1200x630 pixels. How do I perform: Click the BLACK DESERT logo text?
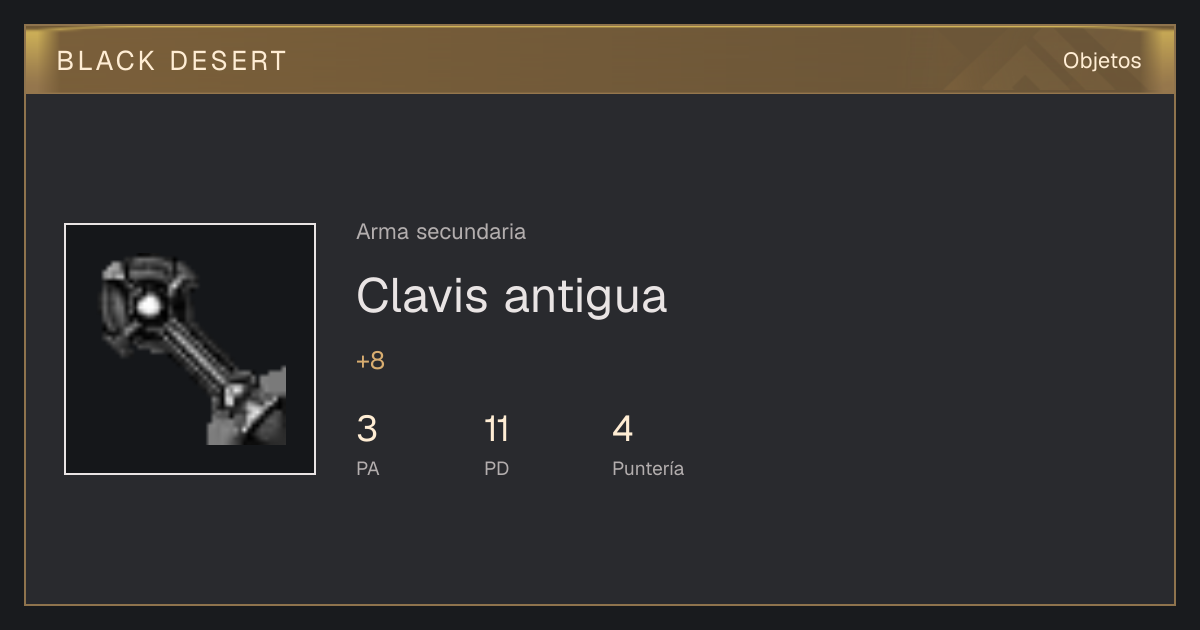[172, 61]
